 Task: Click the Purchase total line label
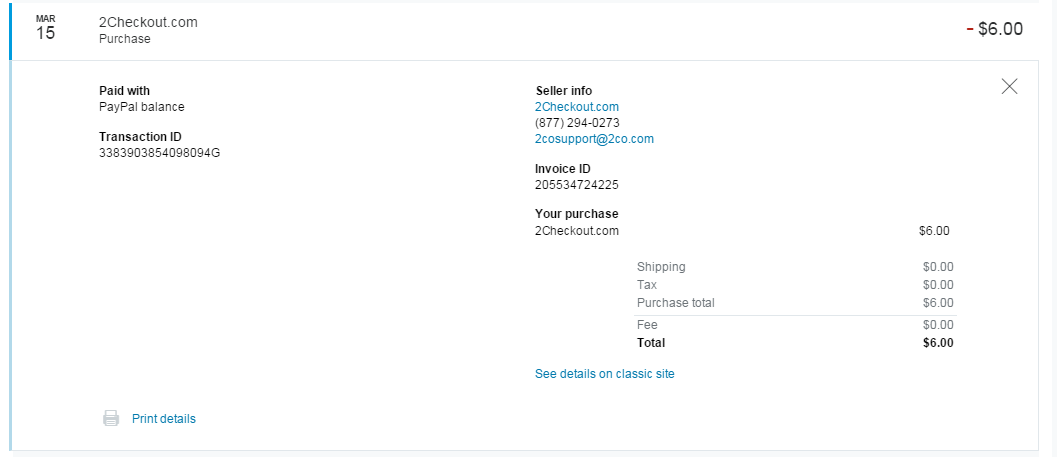click(x=675, y=303)
